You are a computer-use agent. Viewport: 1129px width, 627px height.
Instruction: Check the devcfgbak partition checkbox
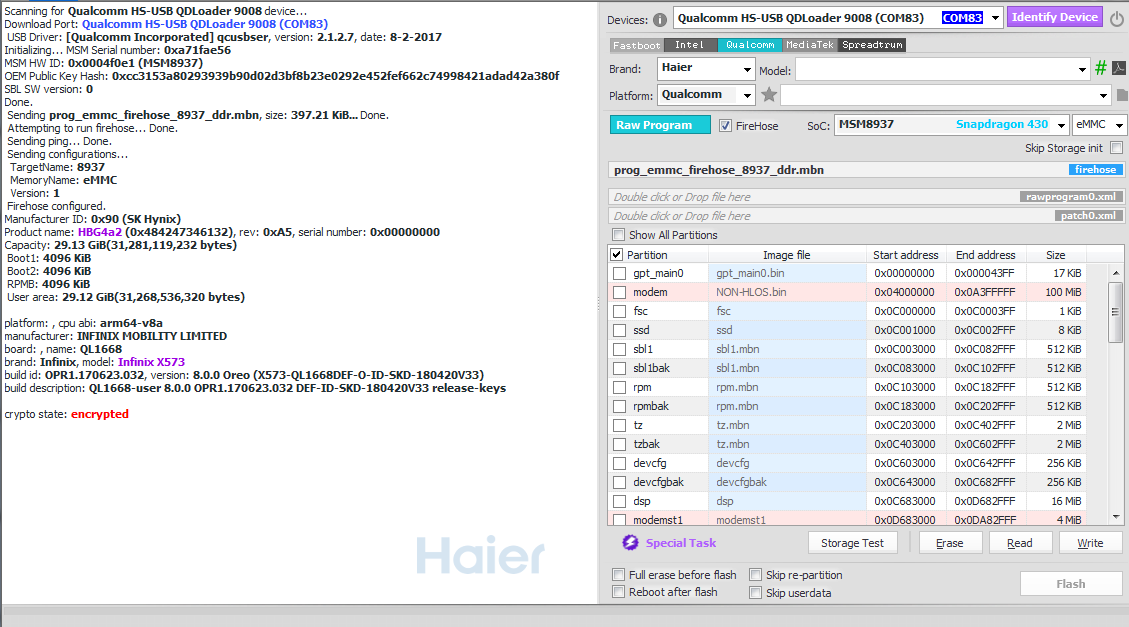[619, 482]
